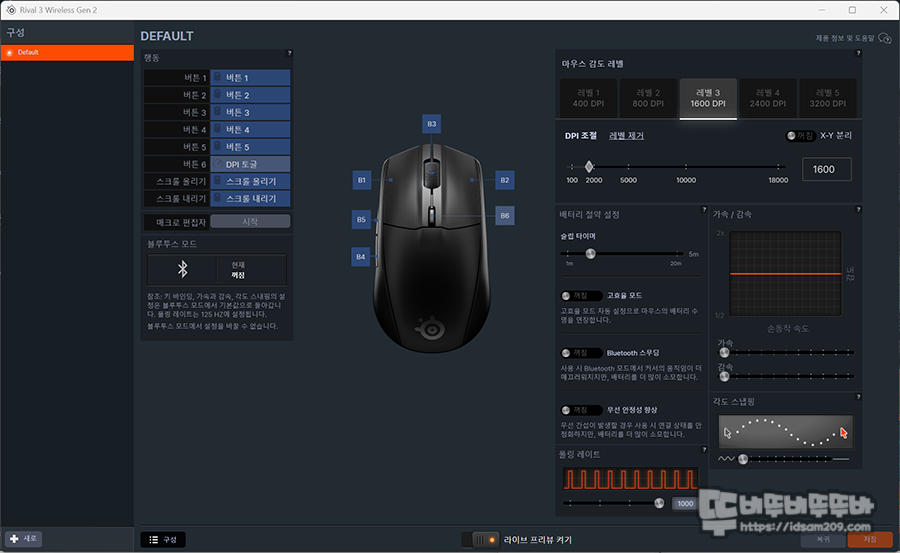Select 레벨 3 1600 DPI tab
900x553 pixels.
[708, 98]
